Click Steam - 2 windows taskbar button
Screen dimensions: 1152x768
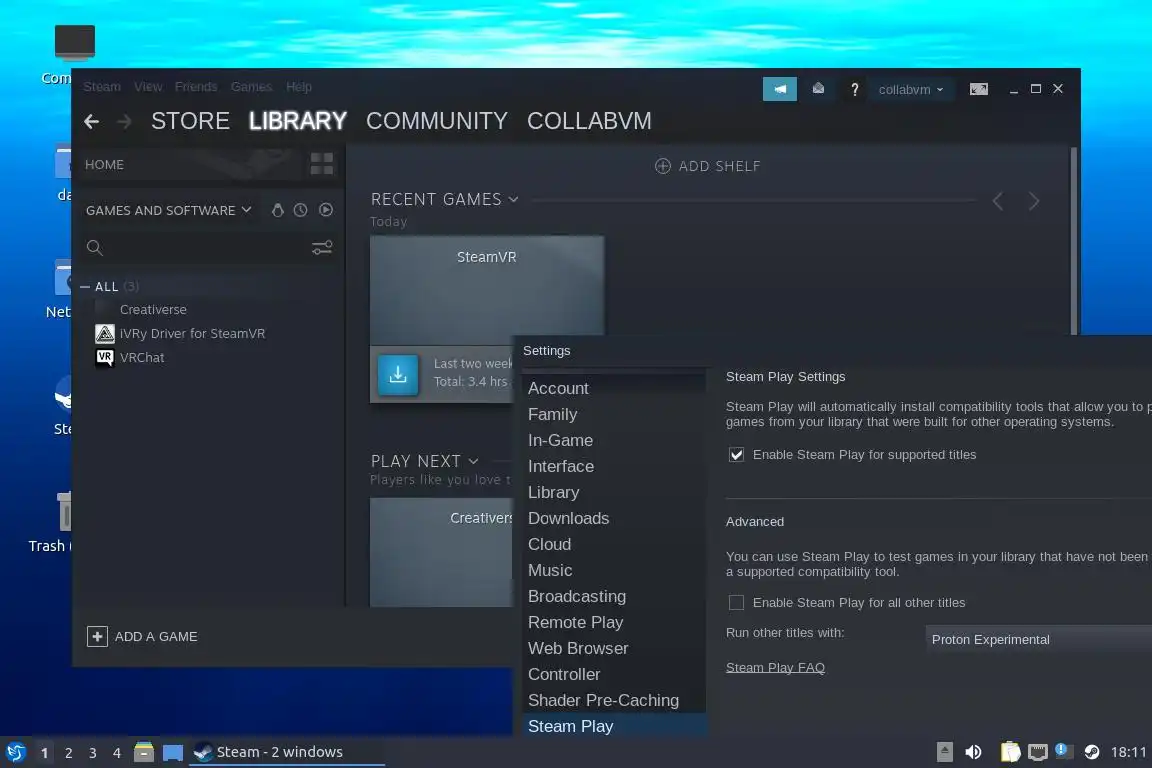[287, 752]
